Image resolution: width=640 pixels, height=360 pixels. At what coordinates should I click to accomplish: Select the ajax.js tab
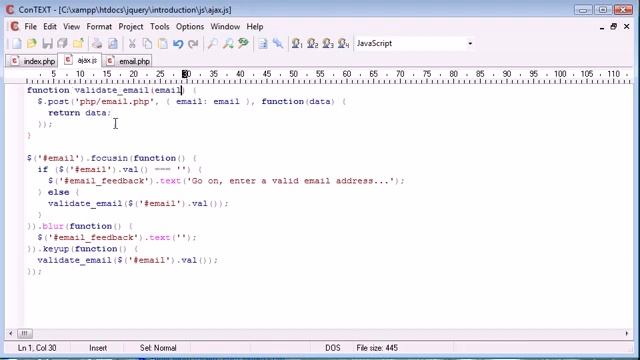click(x=80, y=60)
